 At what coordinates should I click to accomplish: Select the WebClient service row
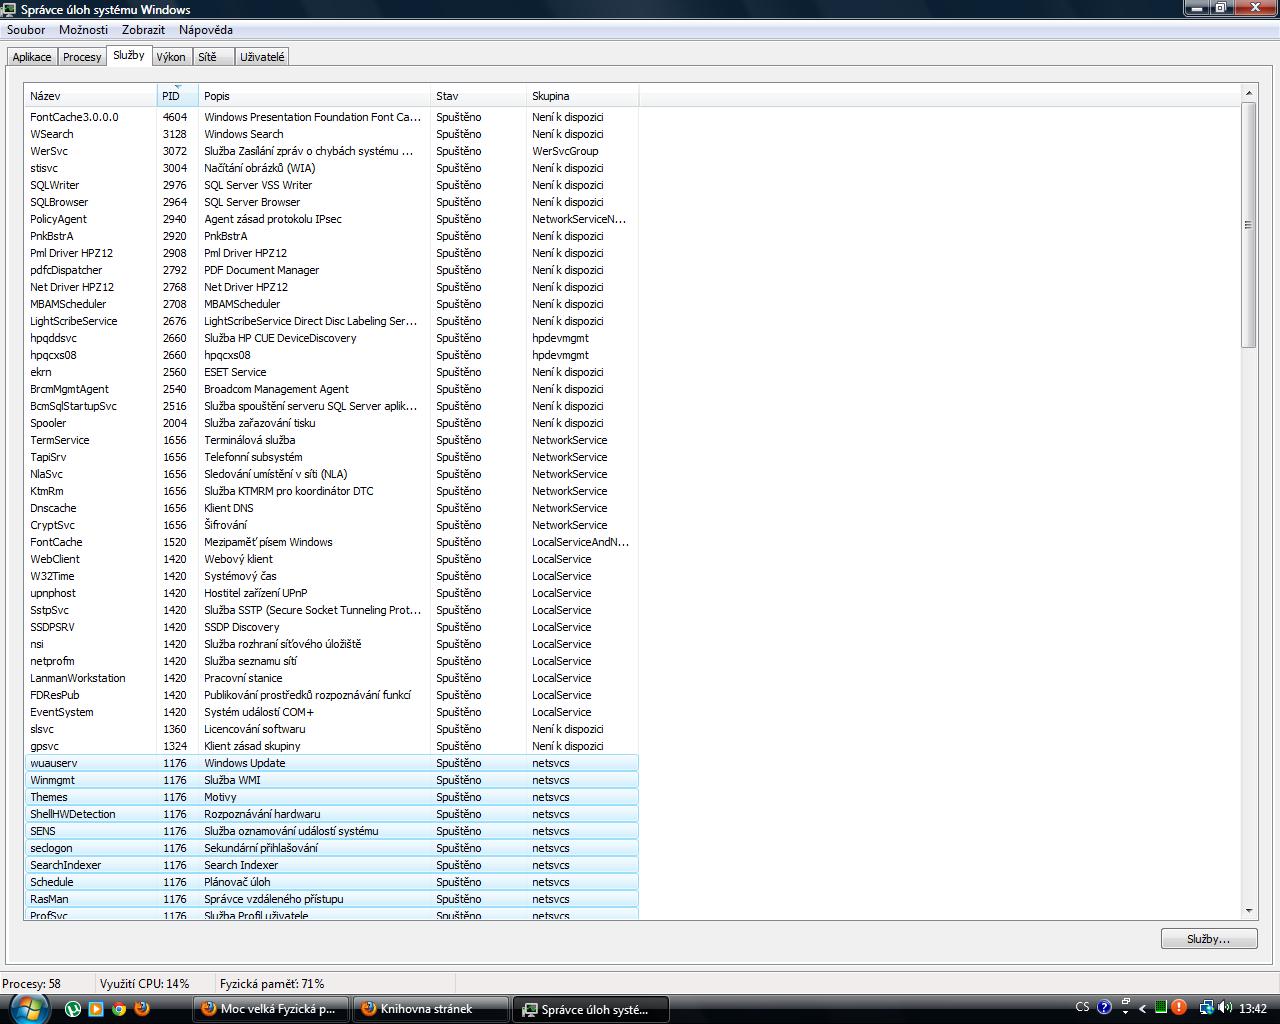click(331, 559)
